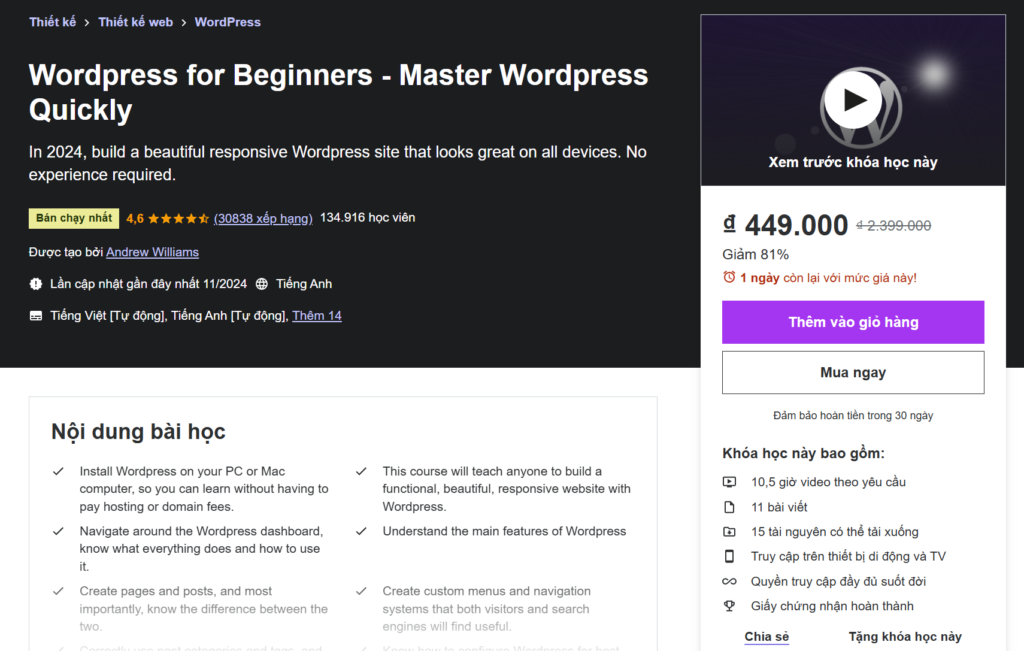The height and width of the screenshot is (651, 1024).
Task: Click the mobile phone icon for device access
Action: [x=730, y=556]
